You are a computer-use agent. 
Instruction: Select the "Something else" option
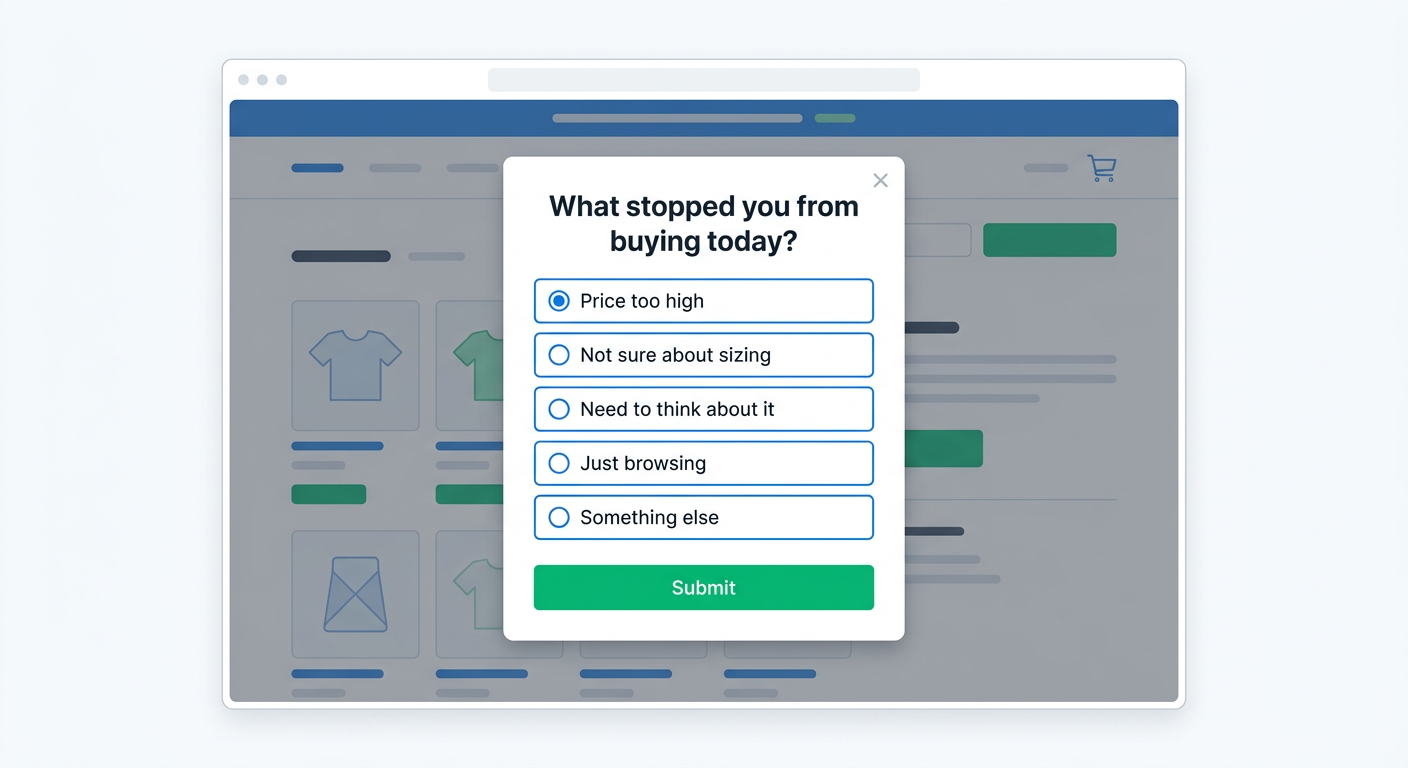point(560,517)
